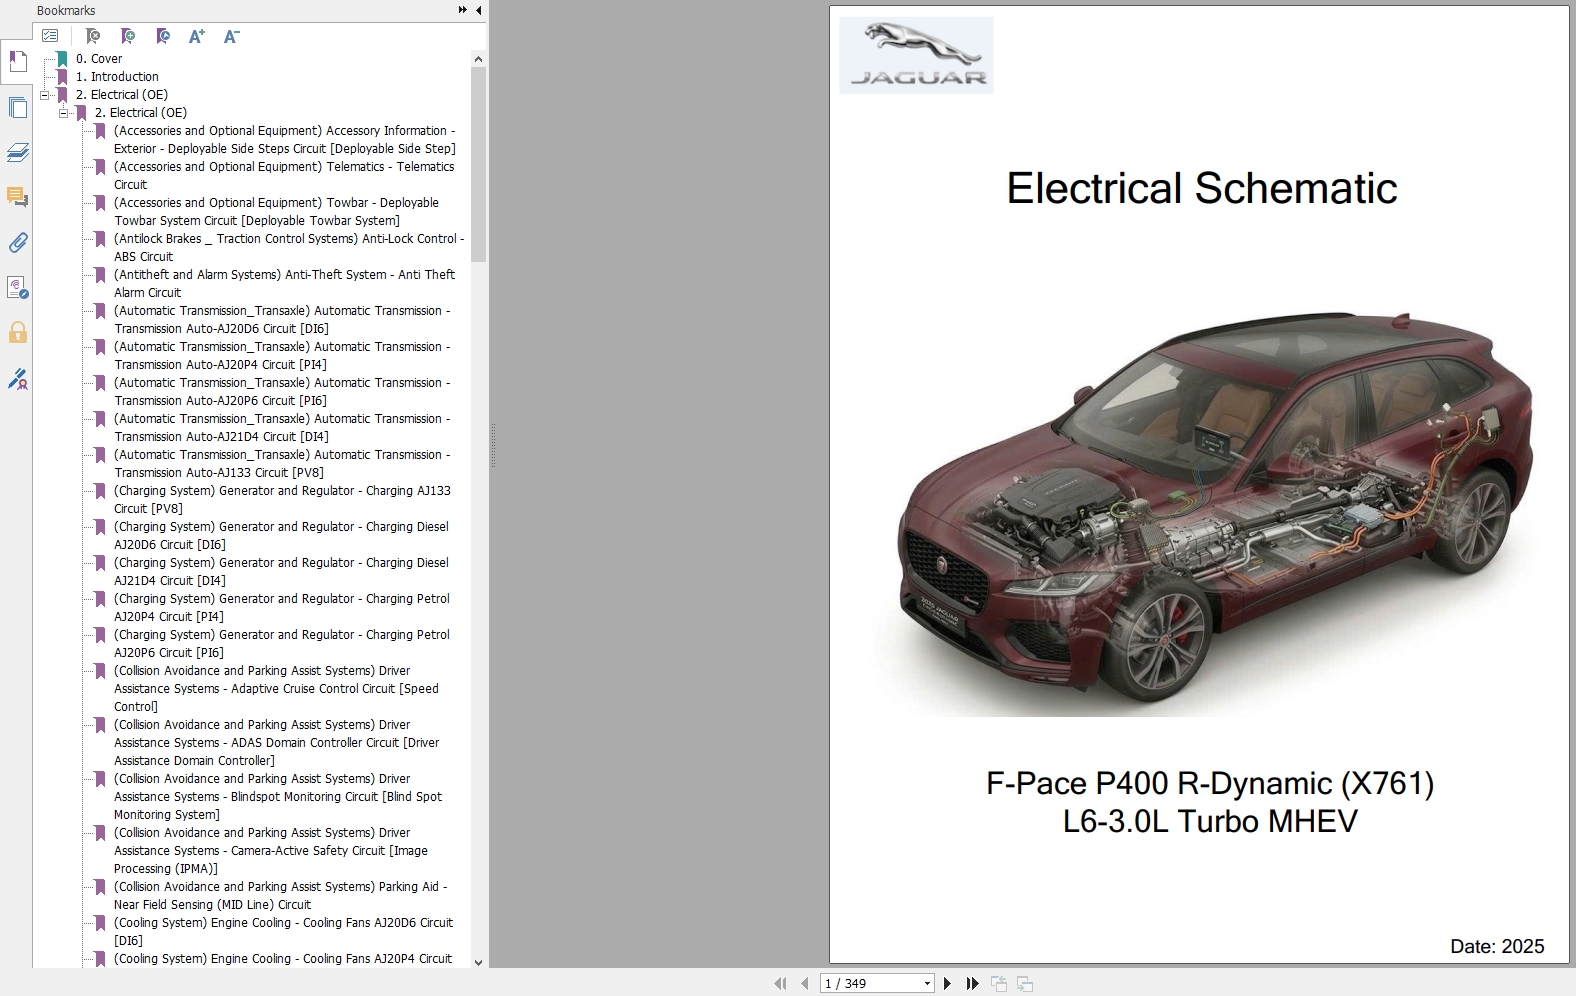1576x996 pixels.
Task: Open the Pages thumbnails side panel
Action: 17,107
